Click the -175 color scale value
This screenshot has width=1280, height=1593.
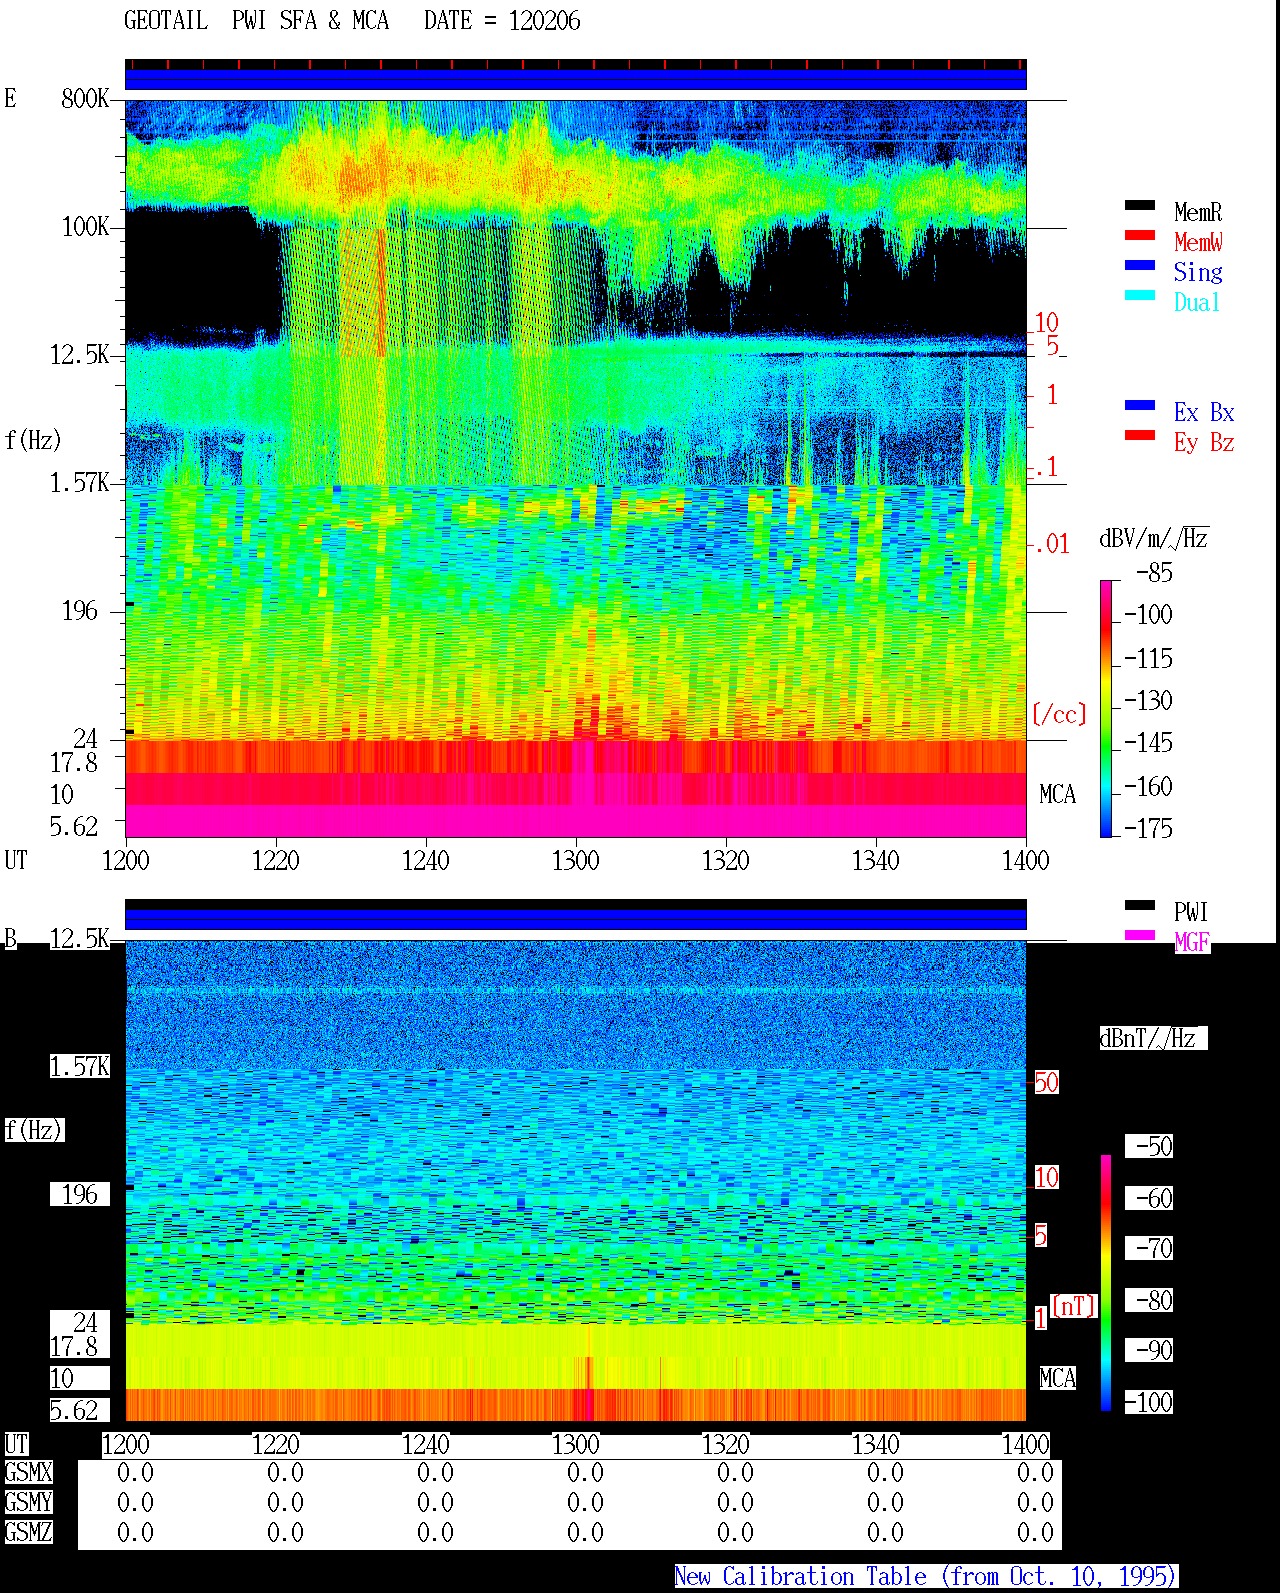tap(1148, 828)
